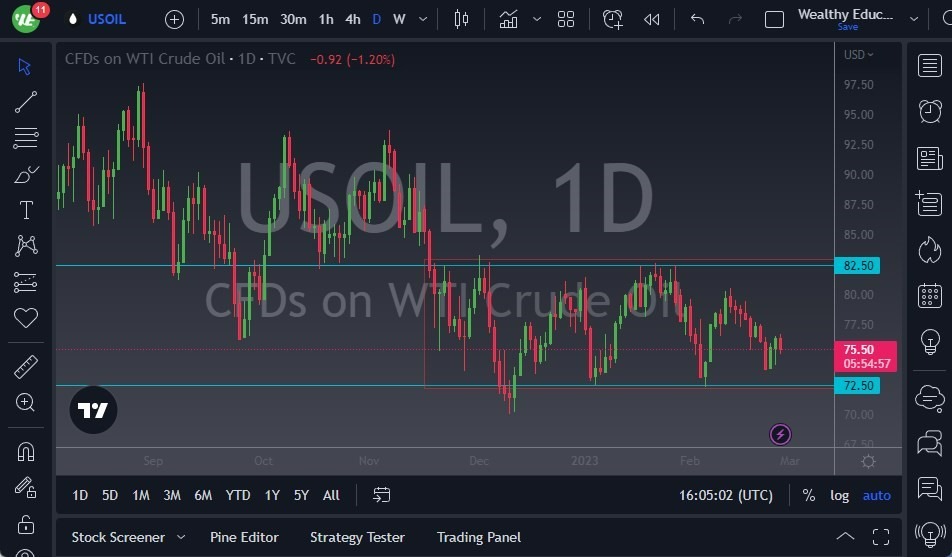Screen dimensions: 952x557
Task: Open the Fibonacci retracement tools
Action: pos(26,138)
